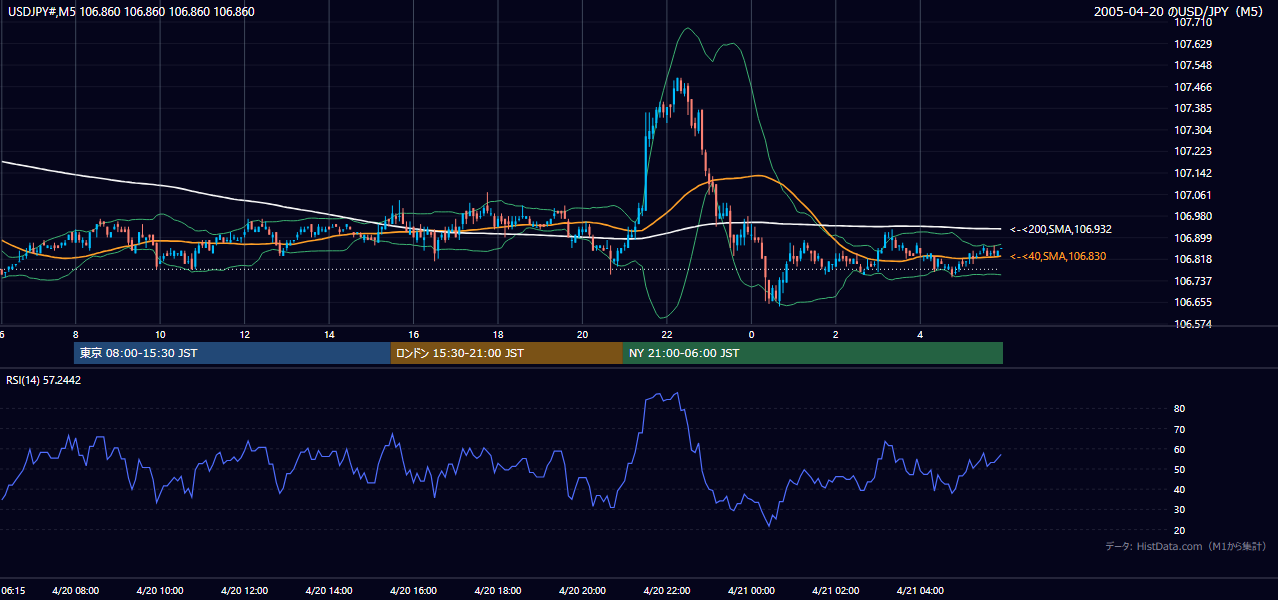The height and width of the screenshot is (600, 1278).
Task: Click the 4/20 08:00 time axis label
Action: point(75,591)
